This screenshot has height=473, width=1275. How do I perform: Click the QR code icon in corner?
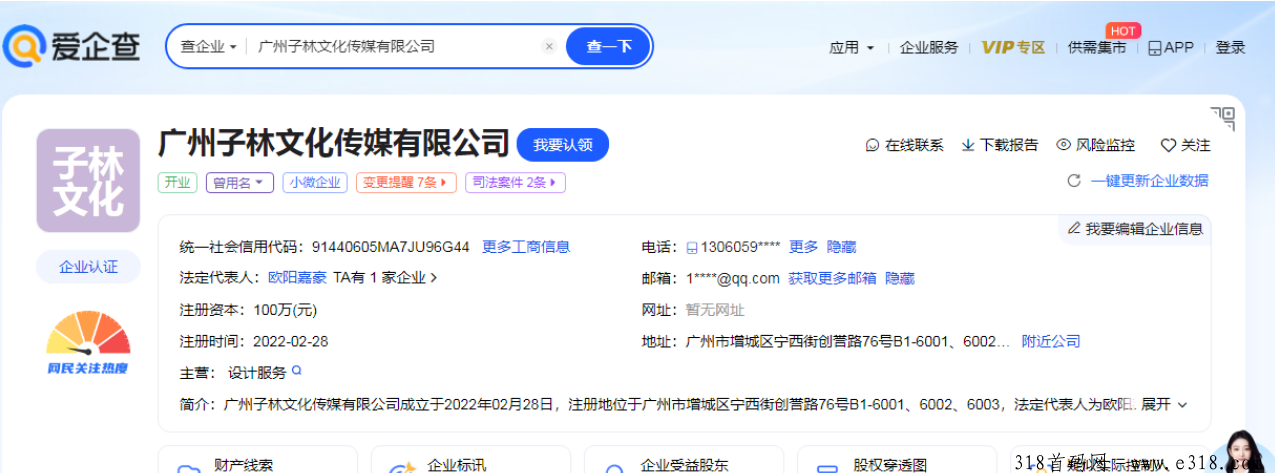coord(1222,118)
